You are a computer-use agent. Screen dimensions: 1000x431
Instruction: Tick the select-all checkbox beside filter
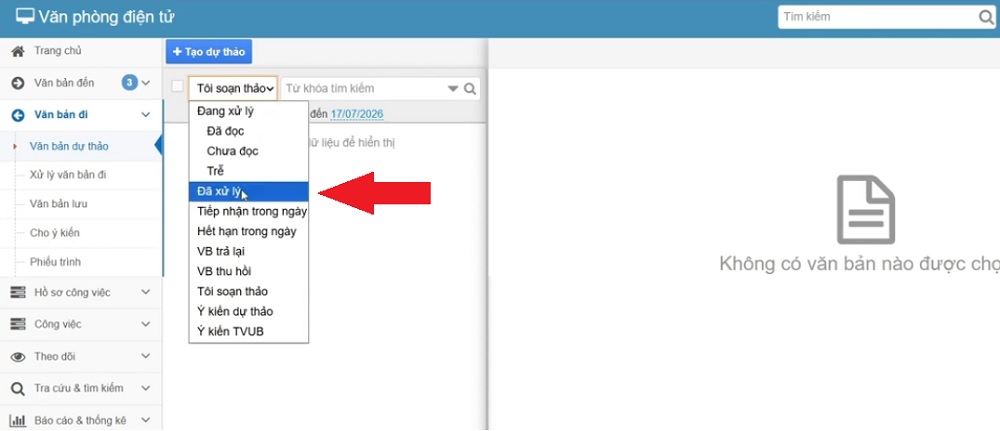[x=177, y=87]
